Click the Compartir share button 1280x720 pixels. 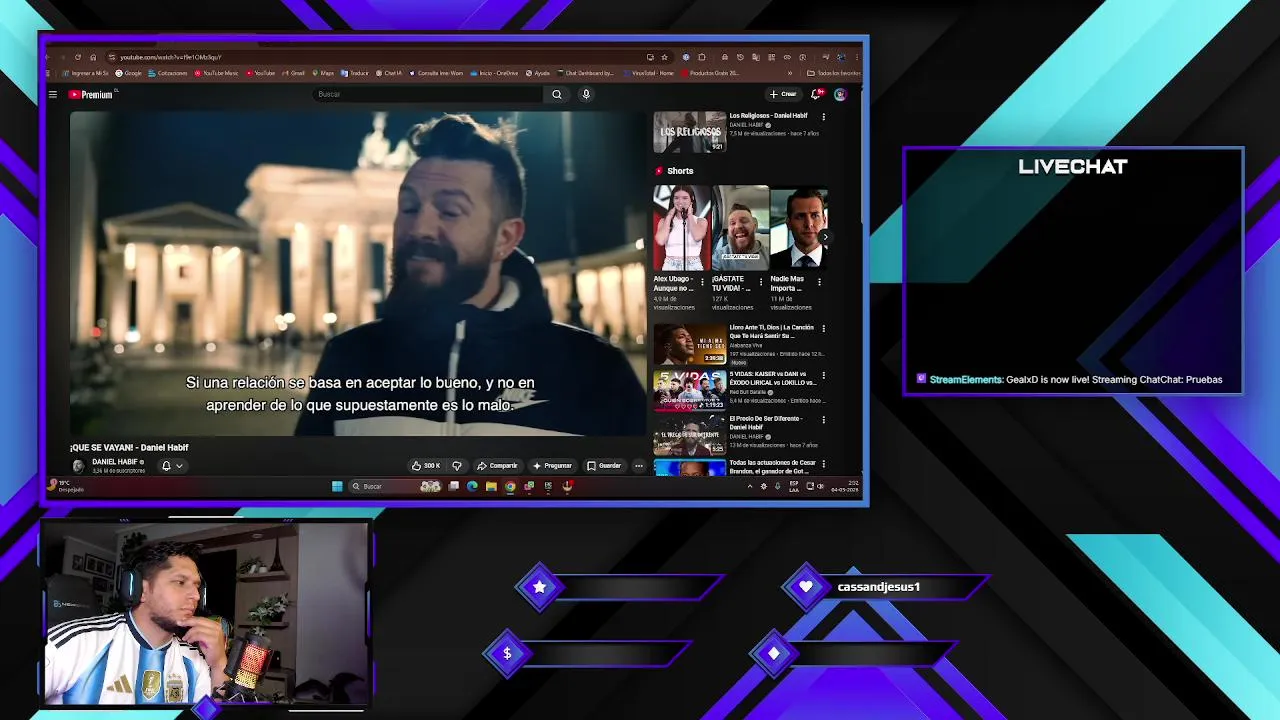click(497, 466)
